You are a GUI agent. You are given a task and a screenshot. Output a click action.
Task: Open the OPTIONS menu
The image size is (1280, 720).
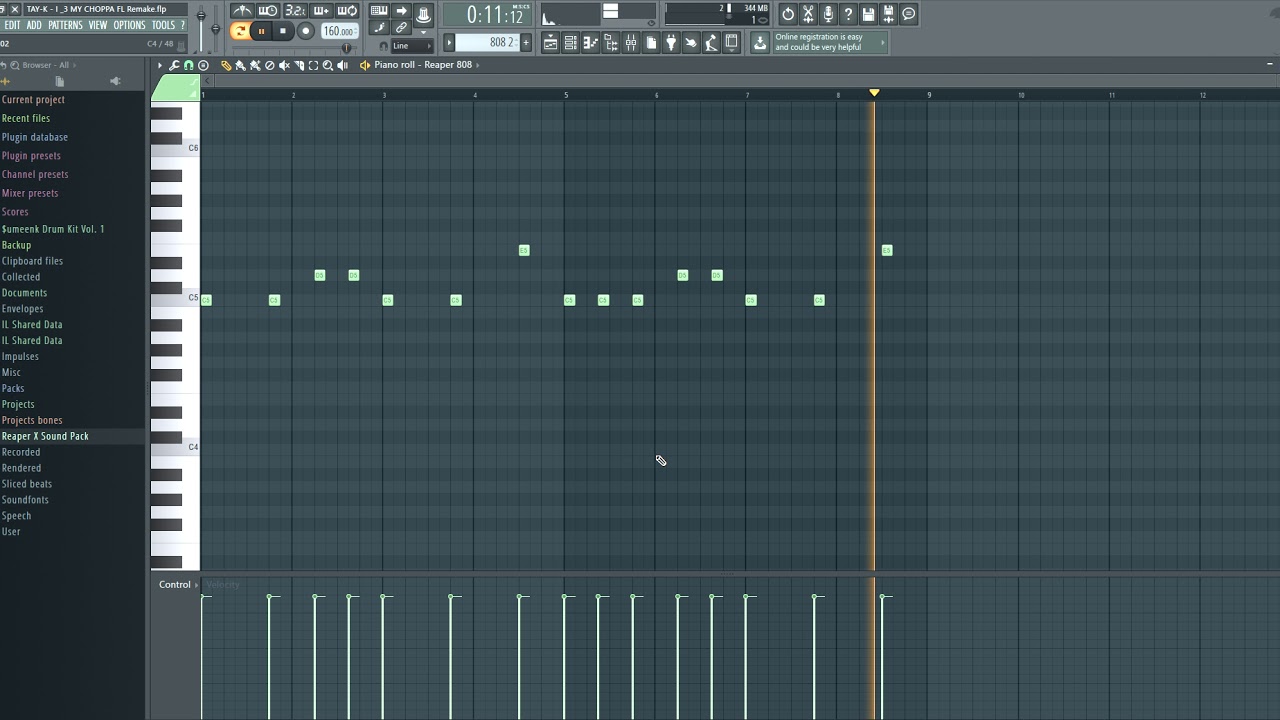click(x=130, y=25)
